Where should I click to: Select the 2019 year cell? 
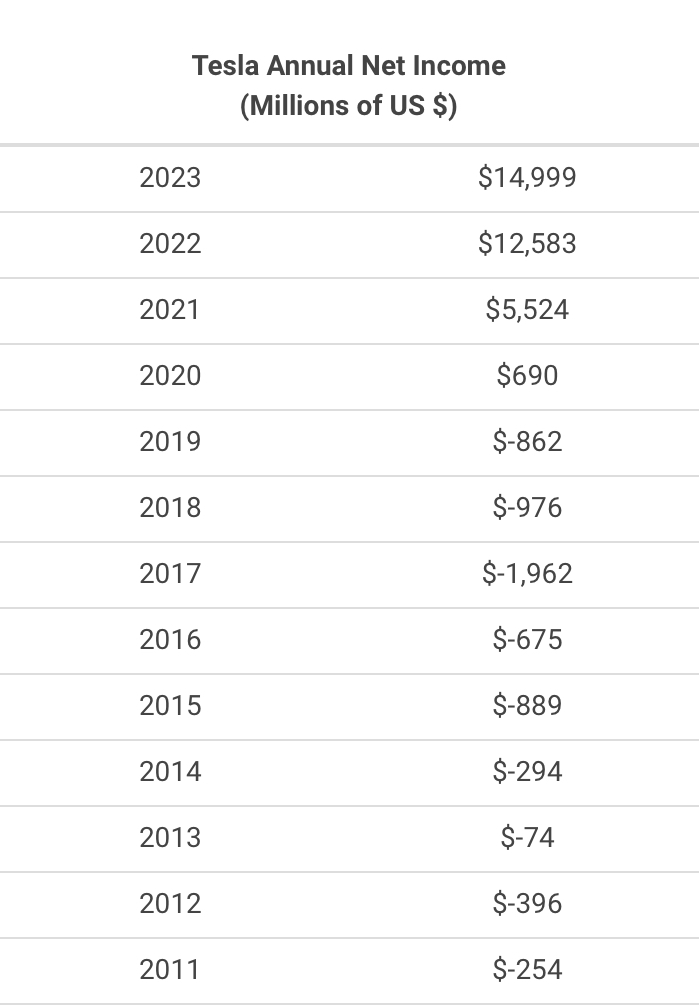[x=170, y=442]
